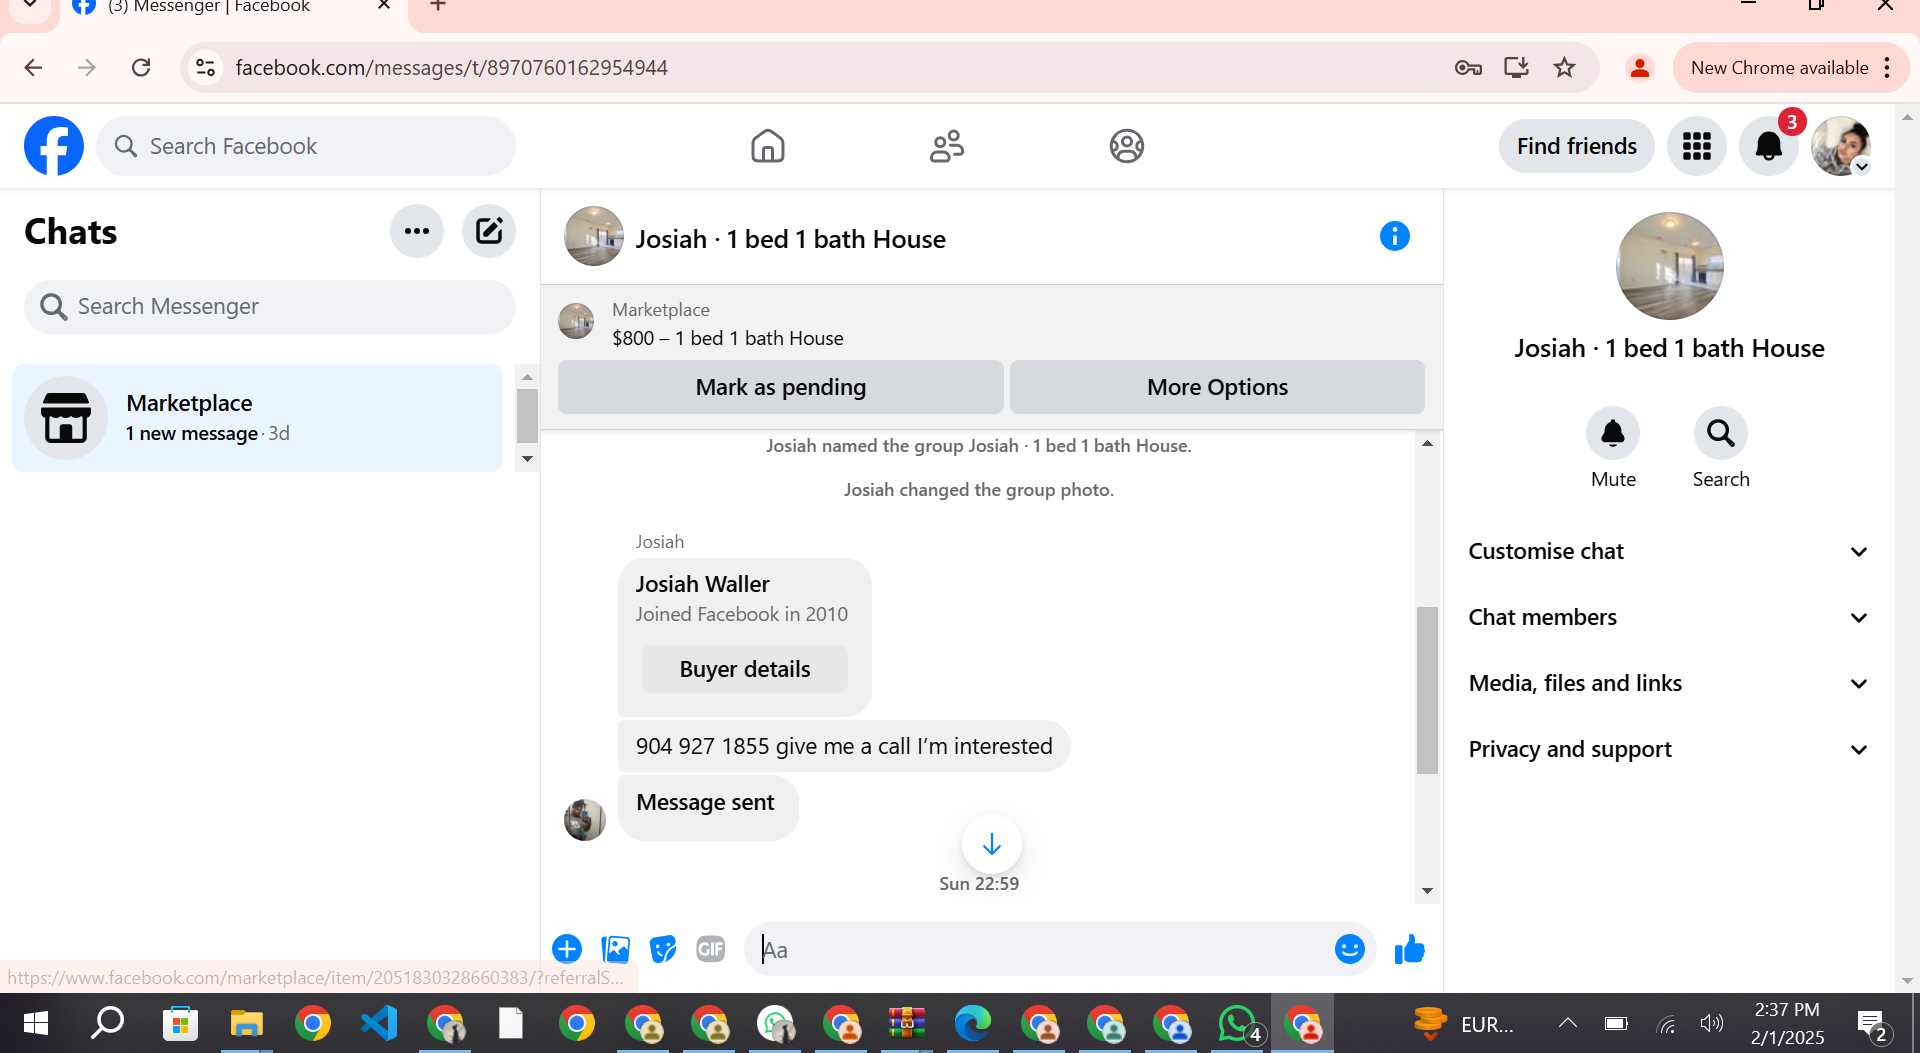Open more actions blue plus icon

(x=567, y=949)
